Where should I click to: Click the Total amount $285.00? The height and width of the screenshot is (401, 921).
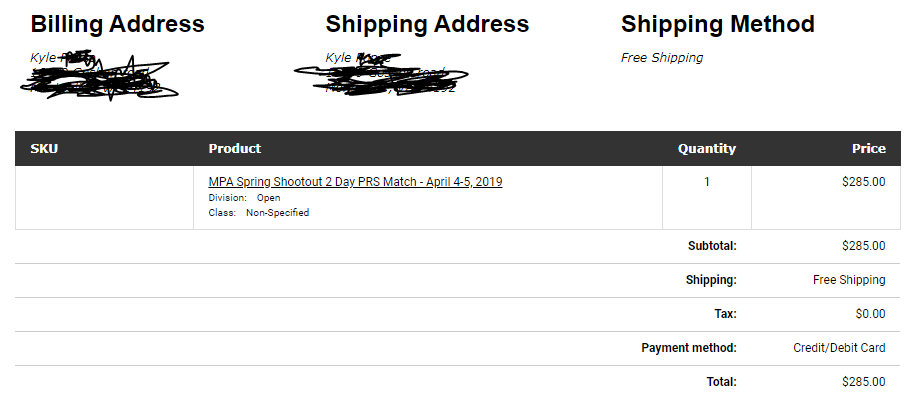tap(863, 382)
